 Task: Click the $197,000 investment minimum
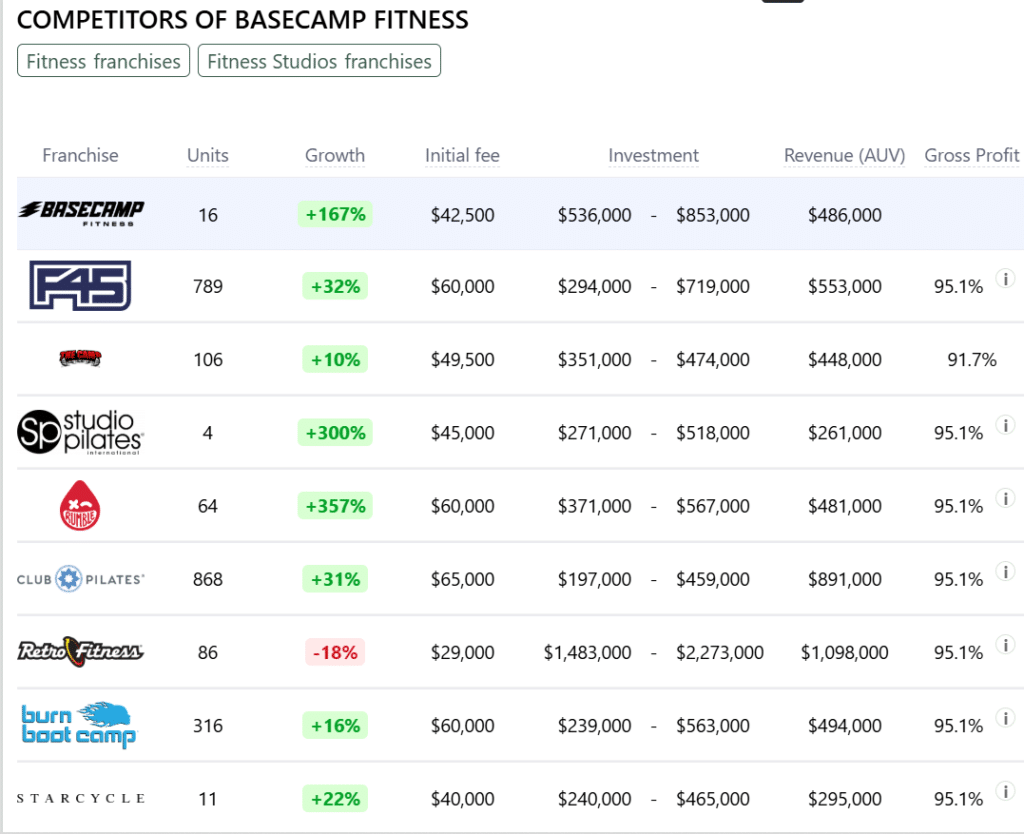pos(594,579)
